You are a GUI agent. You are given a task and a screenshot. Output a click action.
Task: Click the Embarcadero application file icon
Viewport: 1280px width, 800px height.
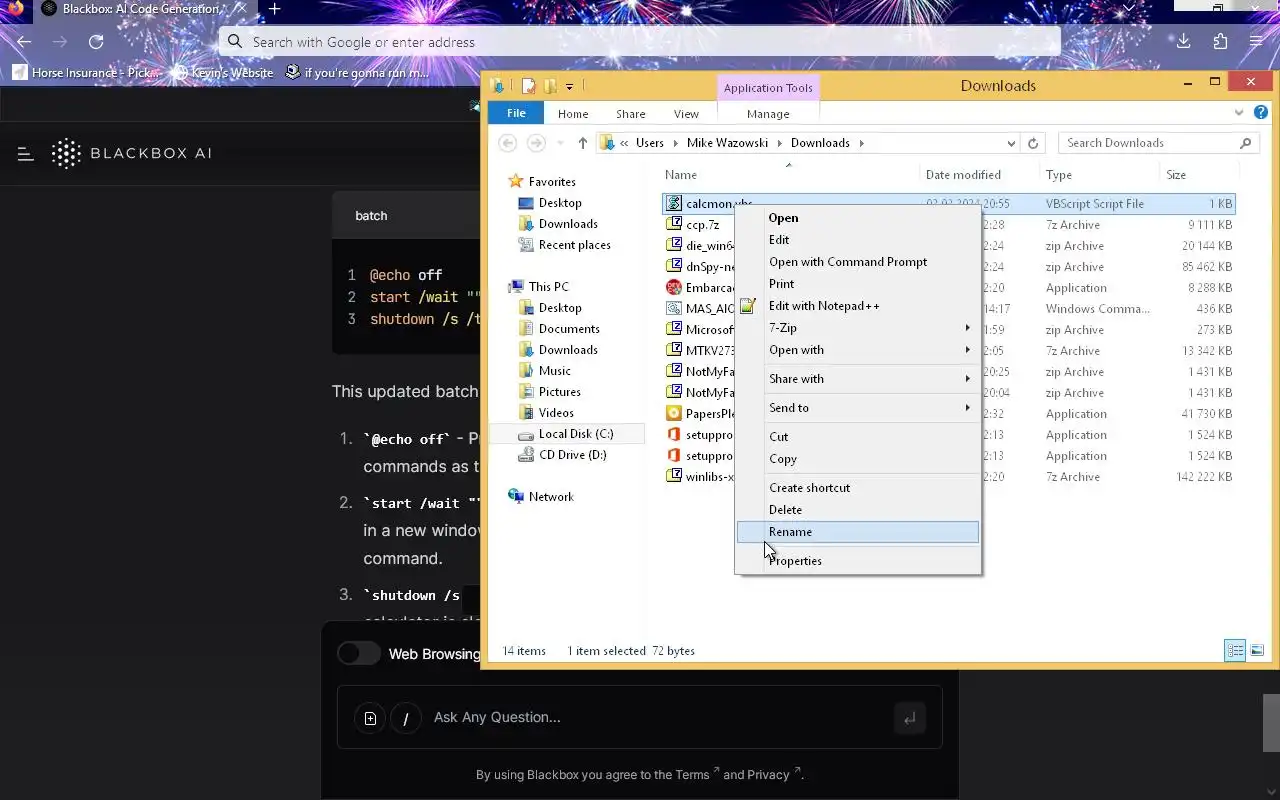point(674,288)
